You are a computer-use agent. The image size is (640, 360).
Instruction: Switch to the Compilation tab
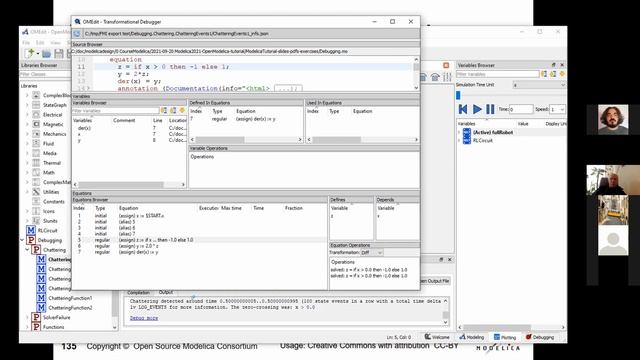[138, 293]
